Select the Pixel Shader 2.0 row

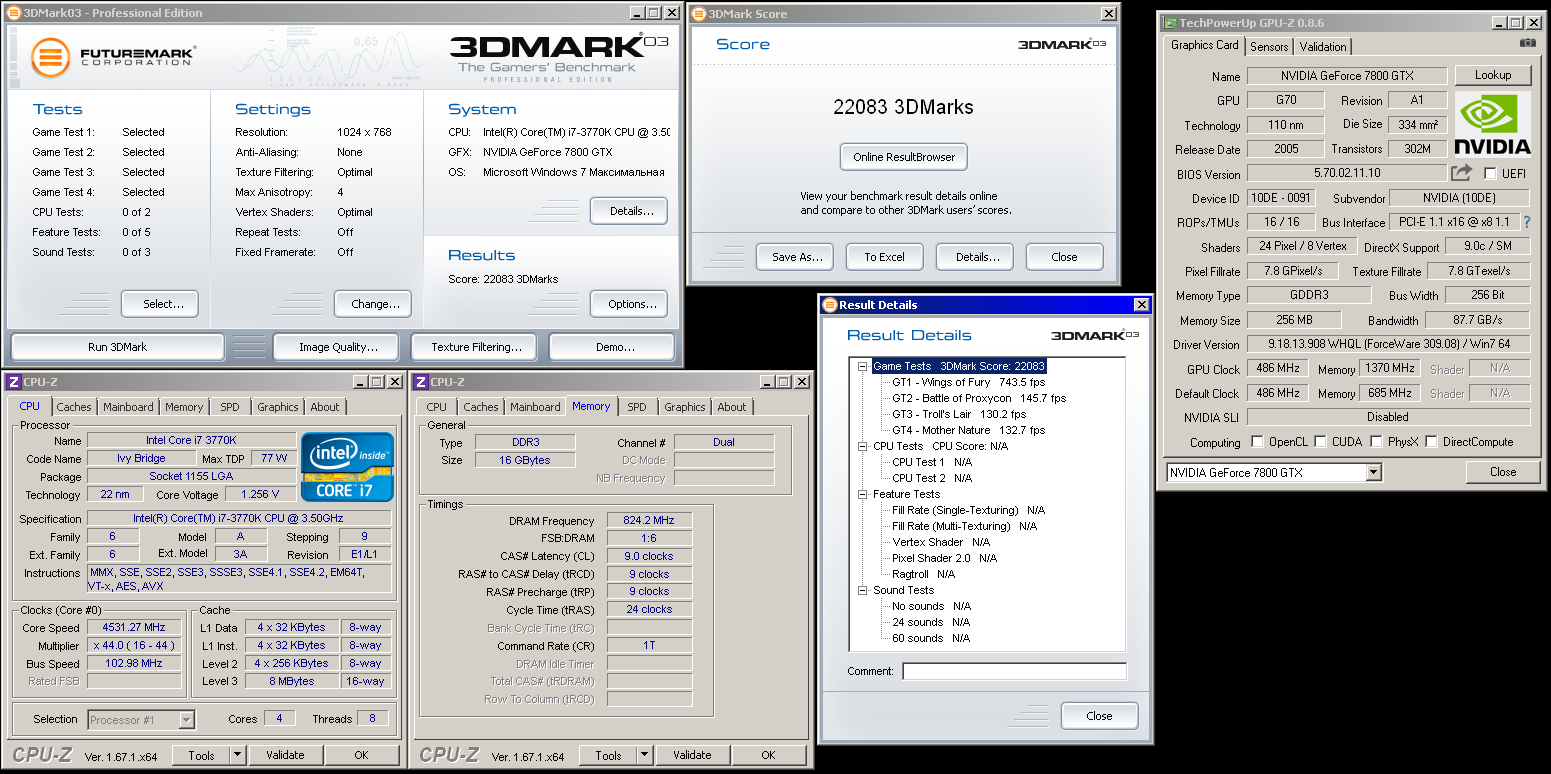coord(945,558)
